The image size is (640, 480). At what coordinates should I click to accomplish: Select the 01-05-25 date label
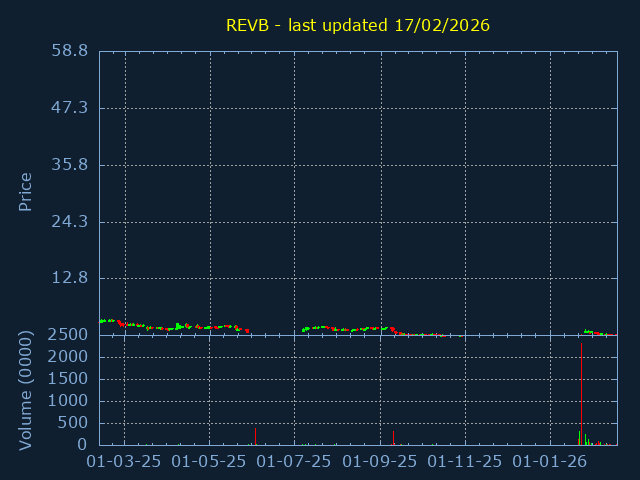tap(209, 462)
